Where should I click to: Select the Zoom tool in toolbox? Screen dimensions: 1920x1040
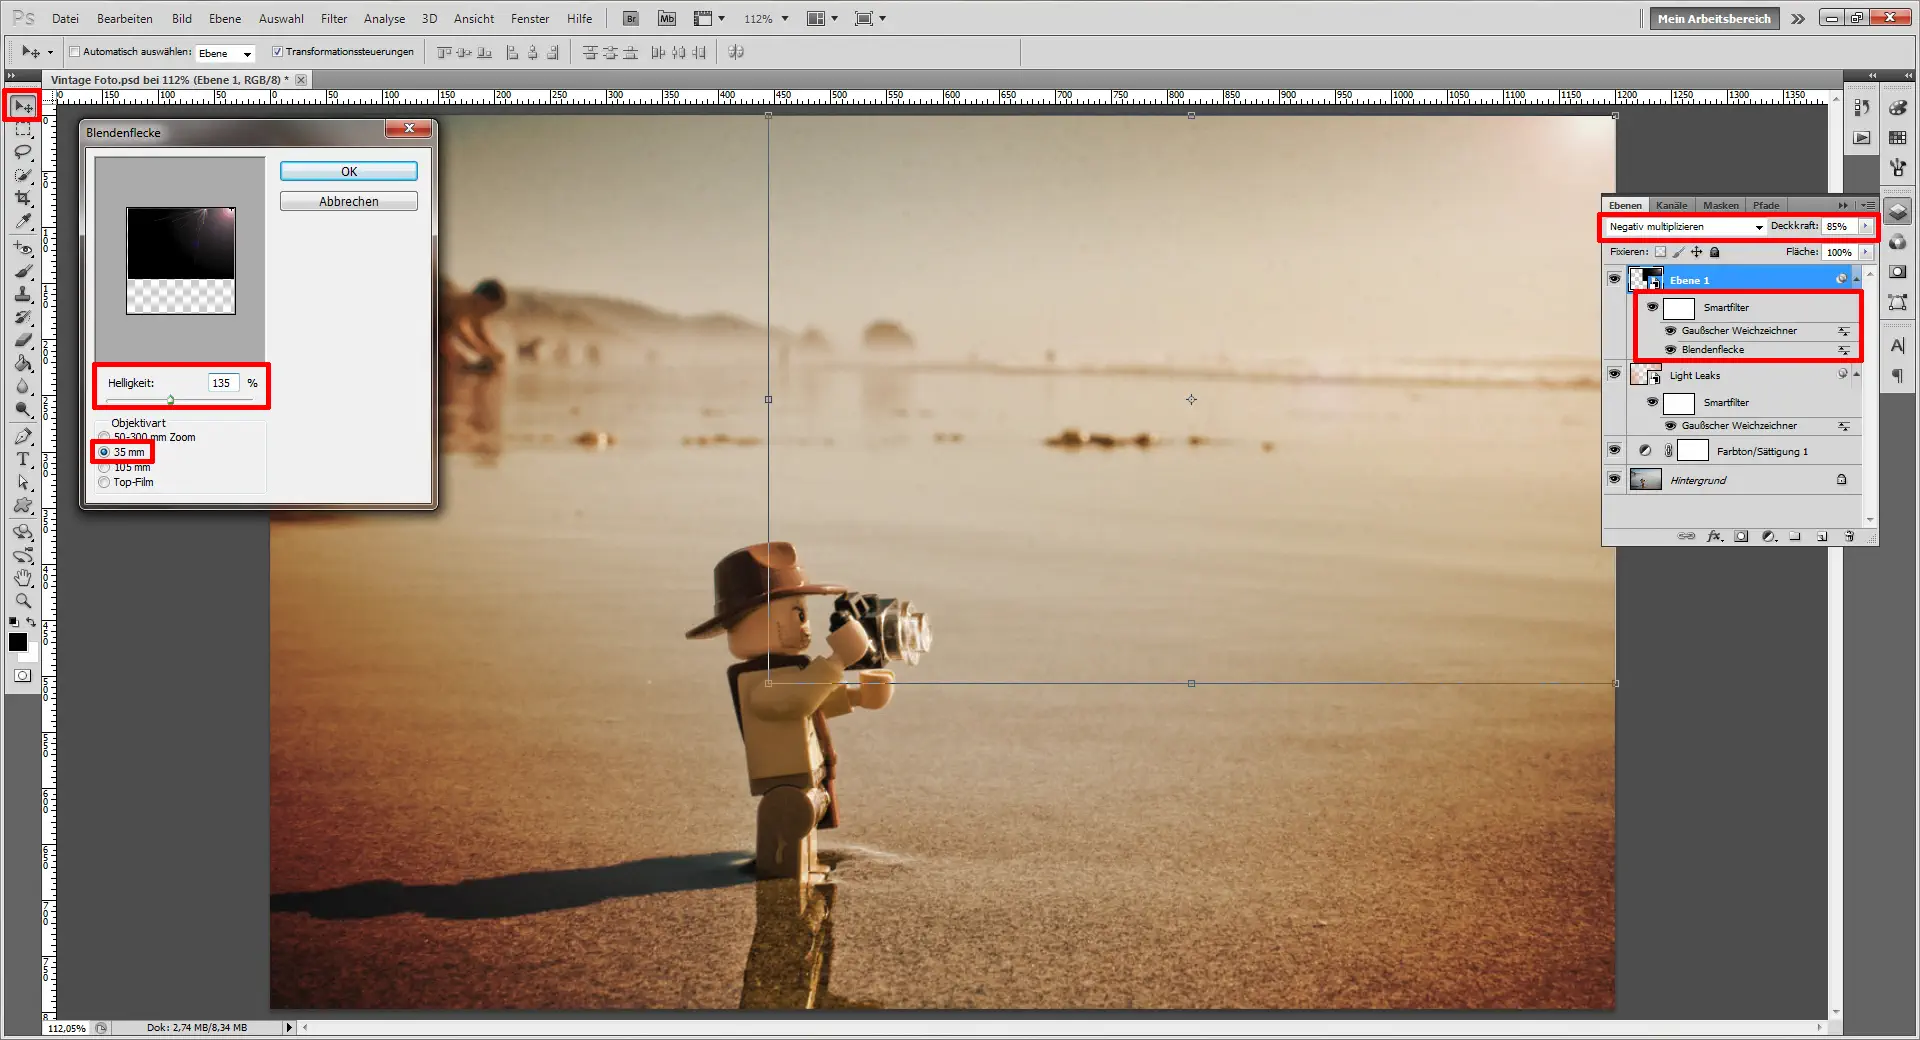pyautogui.click(x=22, y=601)
